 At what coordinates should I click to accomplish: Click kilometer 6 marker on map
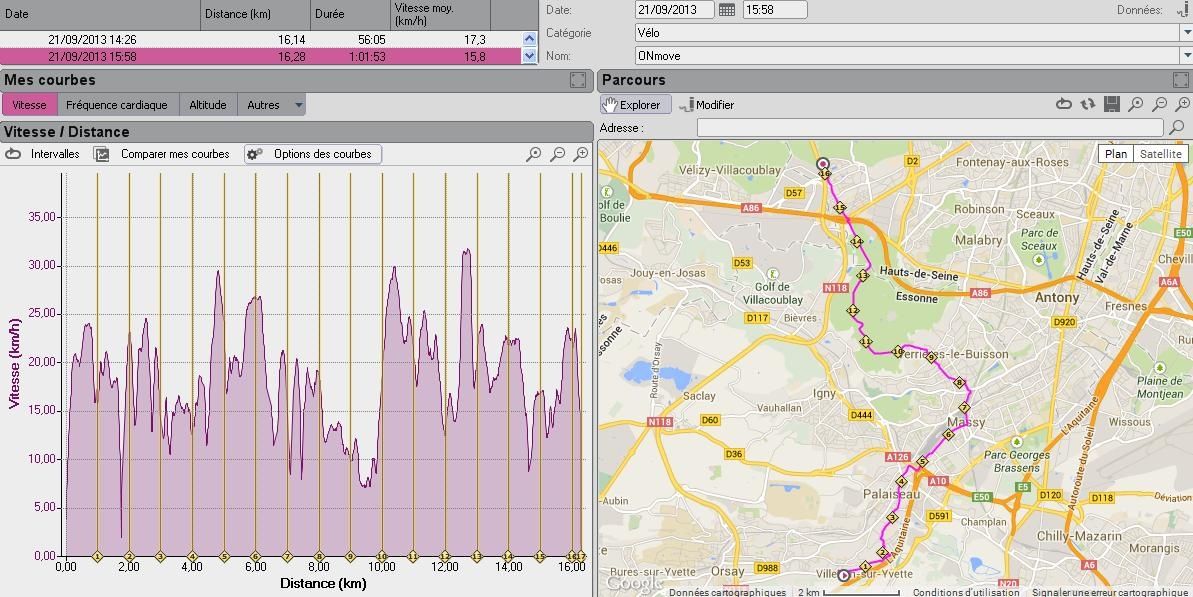coord(948,435)
